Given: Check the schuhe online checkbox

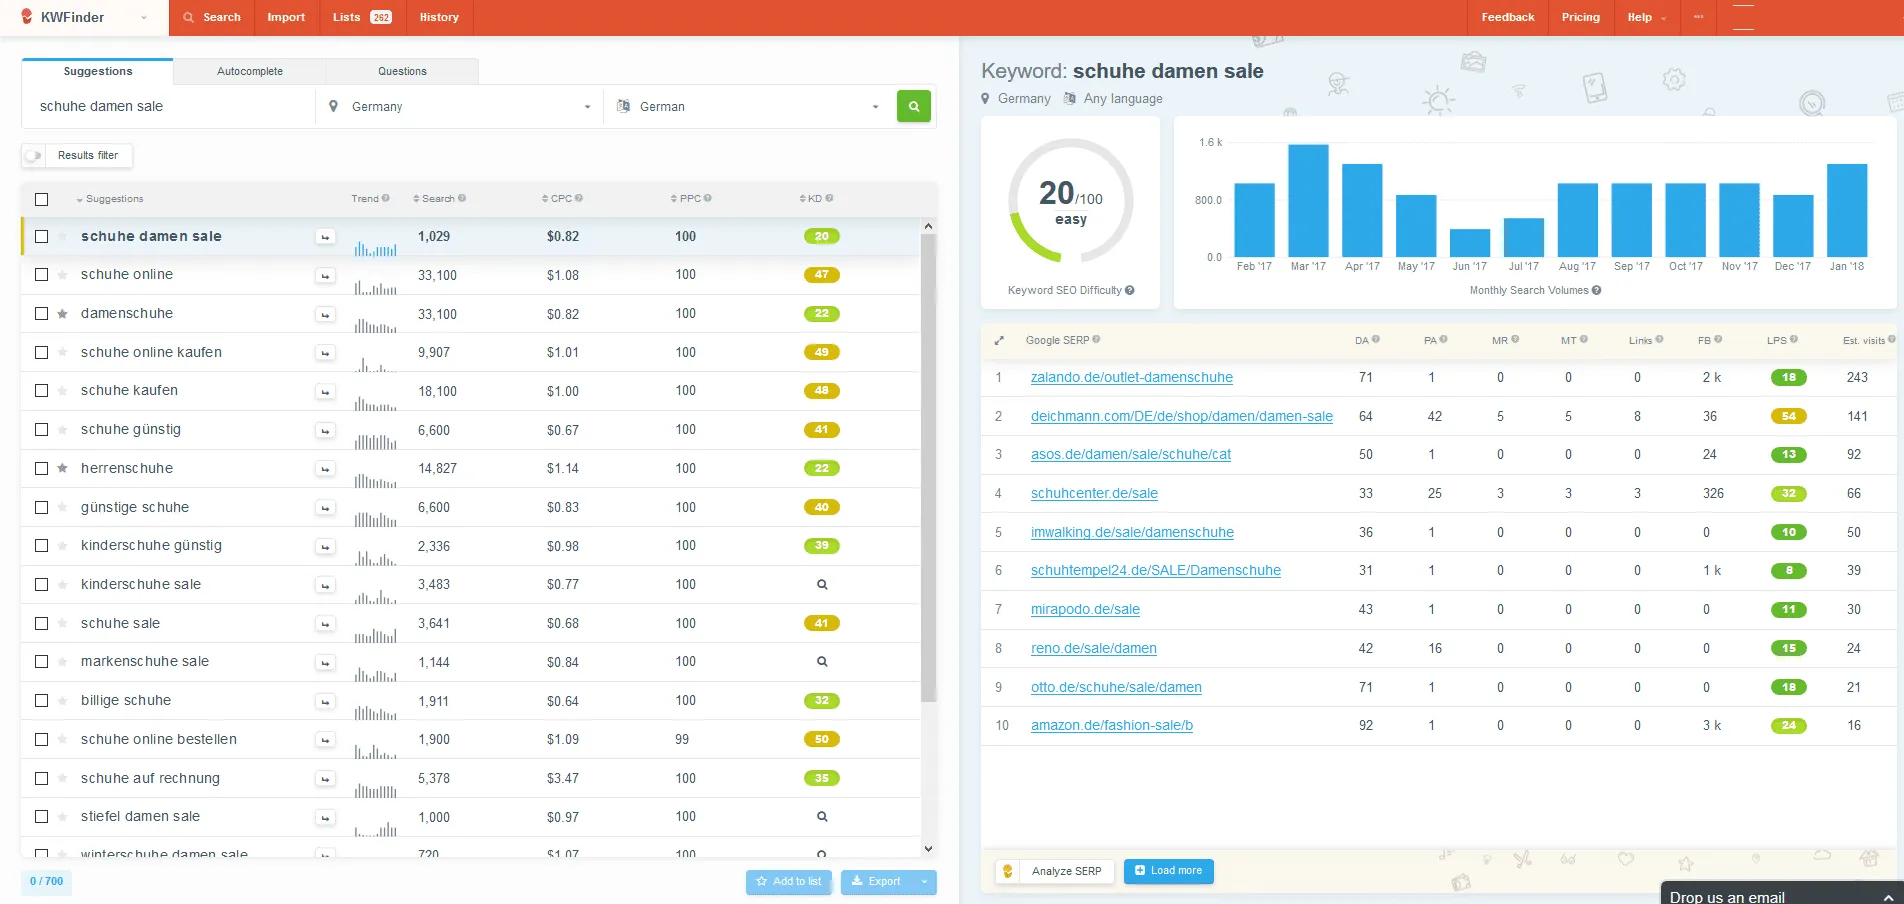Looking at the screenshot, I should (41, 275).
